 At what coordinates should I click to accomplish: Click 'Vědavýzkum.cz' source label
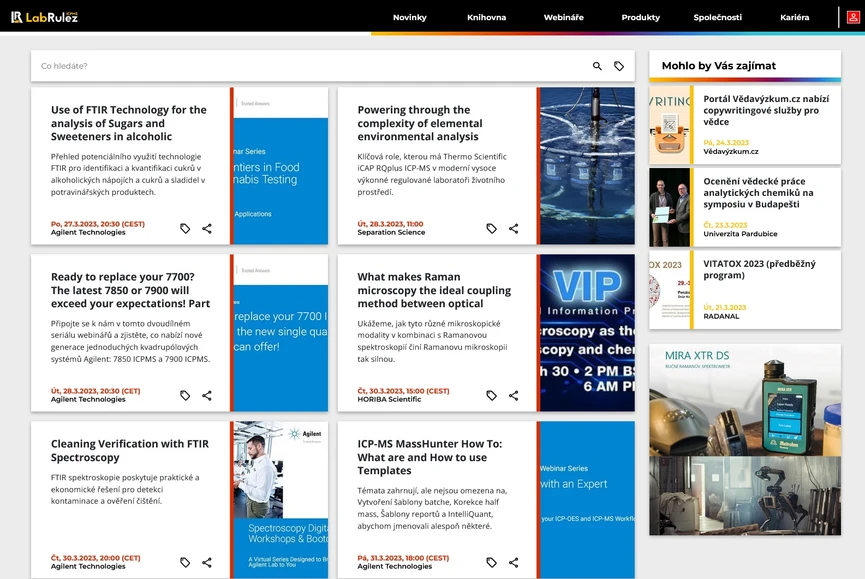click(x=730, y=152)
